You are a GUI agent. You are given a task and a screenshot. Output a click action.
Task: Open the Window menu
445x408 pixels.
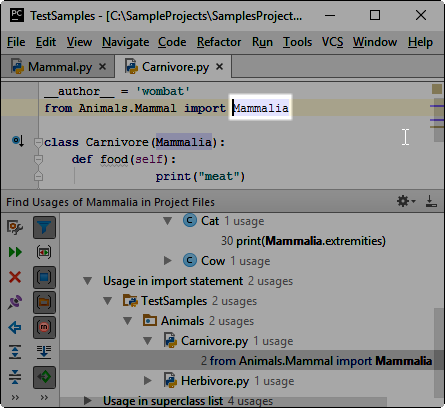tap(375, 42)
